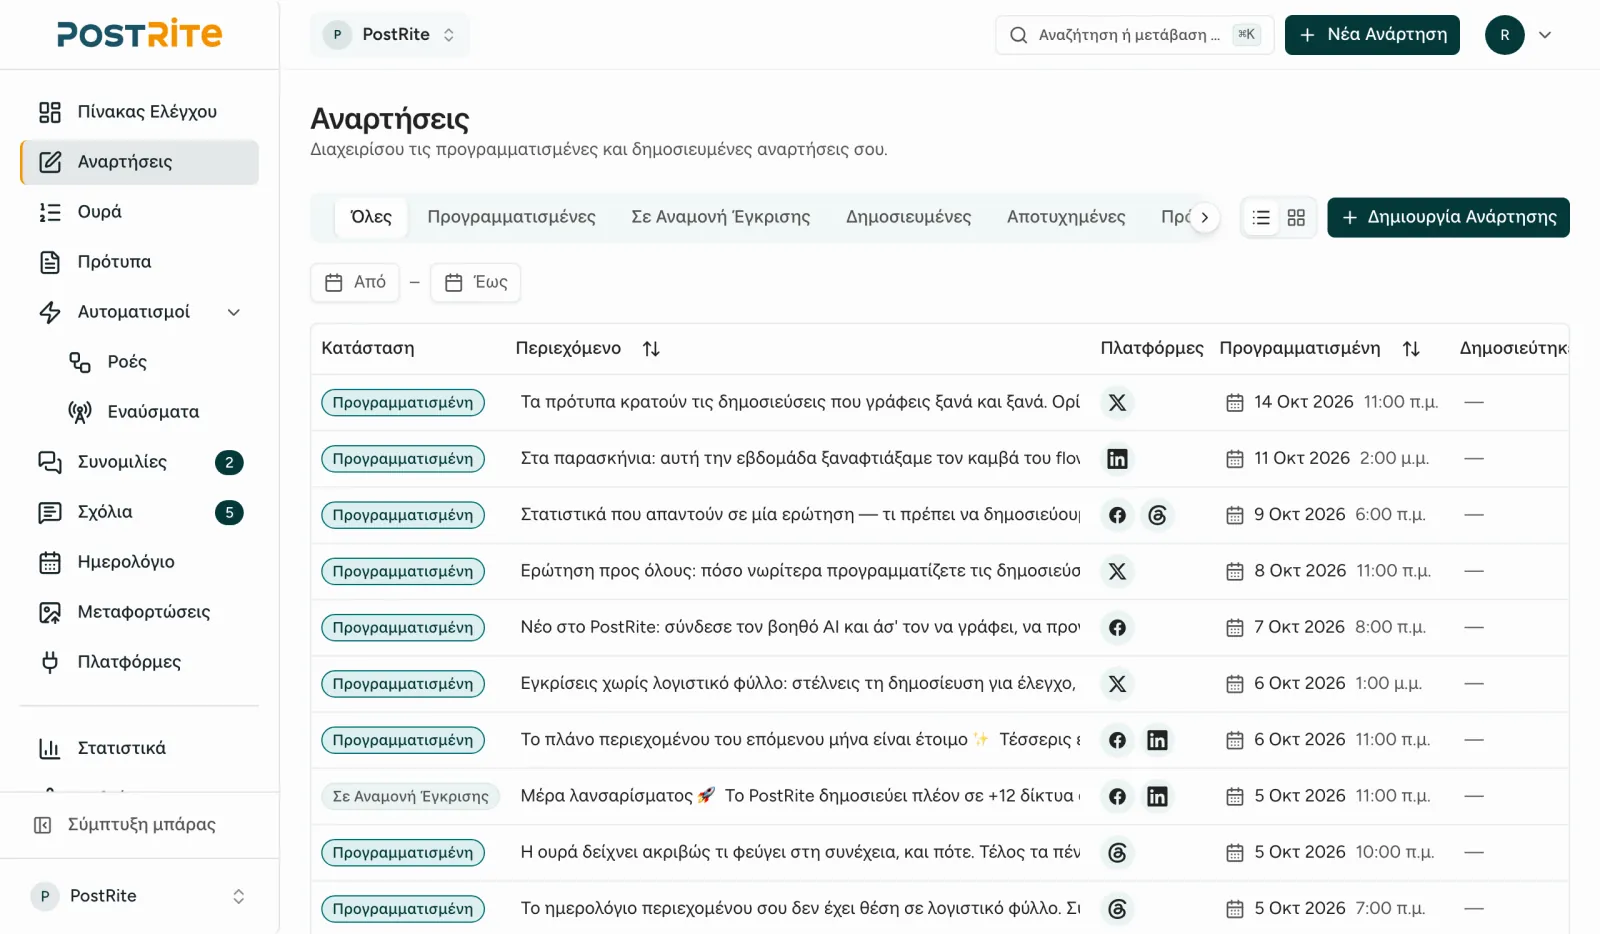
Task: Sort by Προγραμματισμένη column arrows
Action: pos(1411,349)
